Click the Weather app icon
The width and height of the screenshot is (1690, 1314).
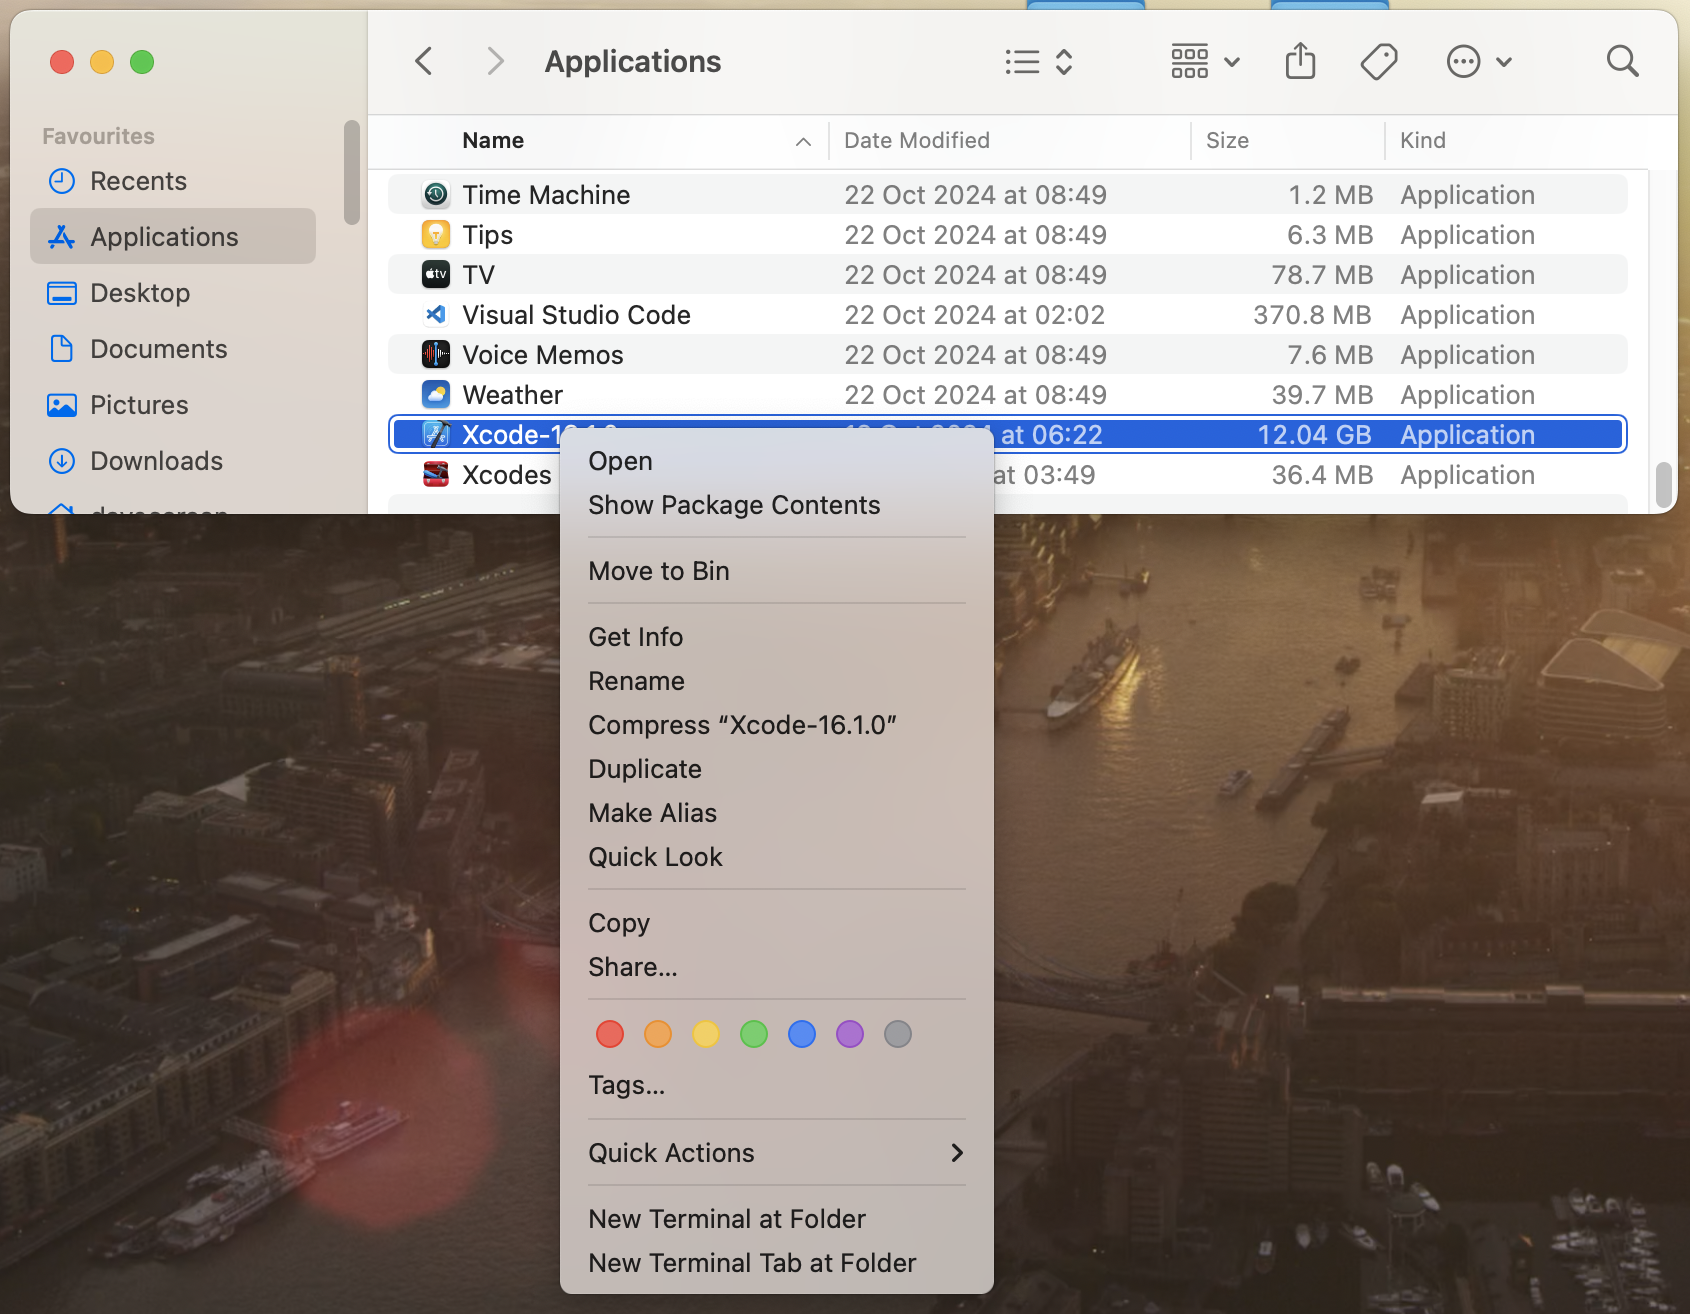(436, 395)
